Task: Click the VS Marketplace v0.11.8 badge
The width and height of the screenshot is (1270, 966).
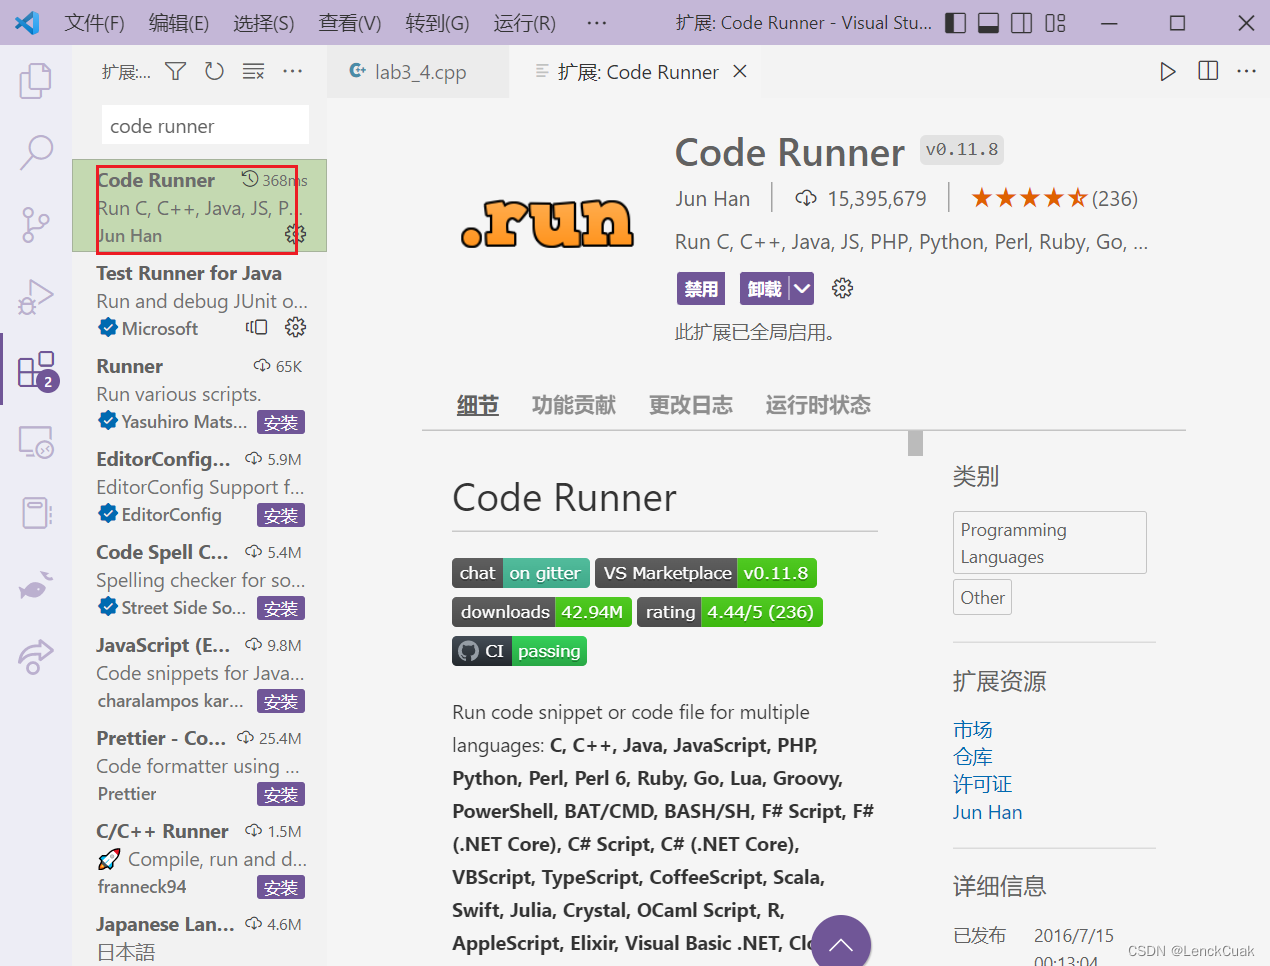Action: pos(706,573)
